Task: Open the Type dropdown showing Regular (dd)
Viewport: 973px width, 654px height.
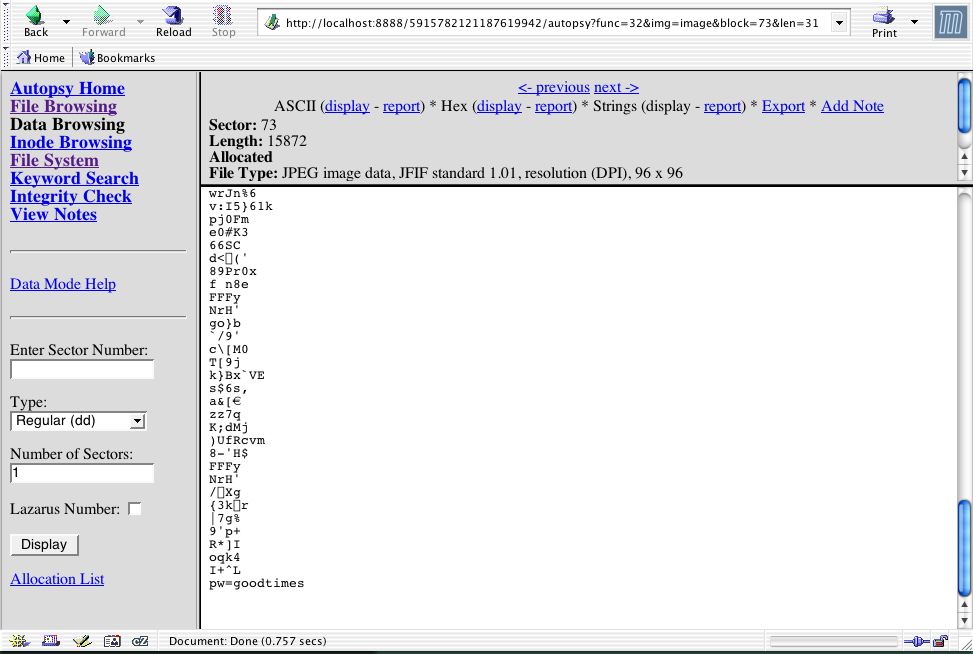Action: (x=78, y=421)
